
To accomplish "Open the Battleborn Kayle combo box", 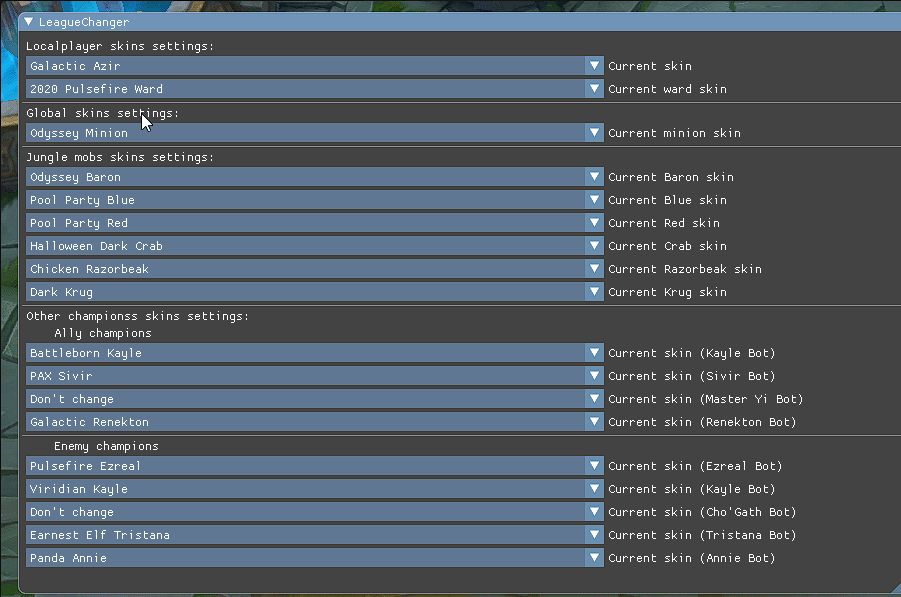I will pyautogui.click(x=314, y=353).
